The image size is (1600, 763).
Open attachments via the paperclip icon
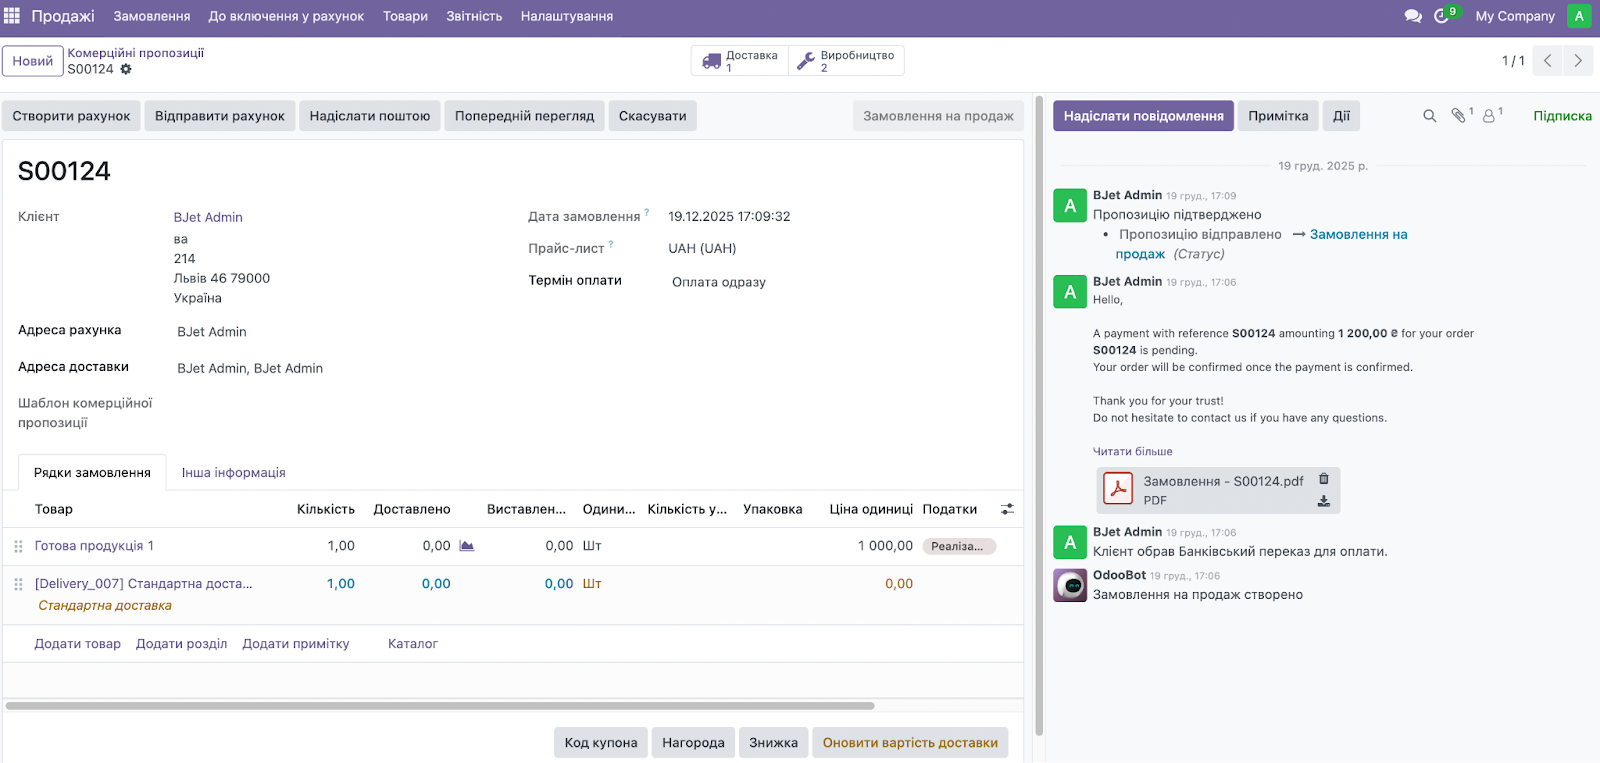1459,116
